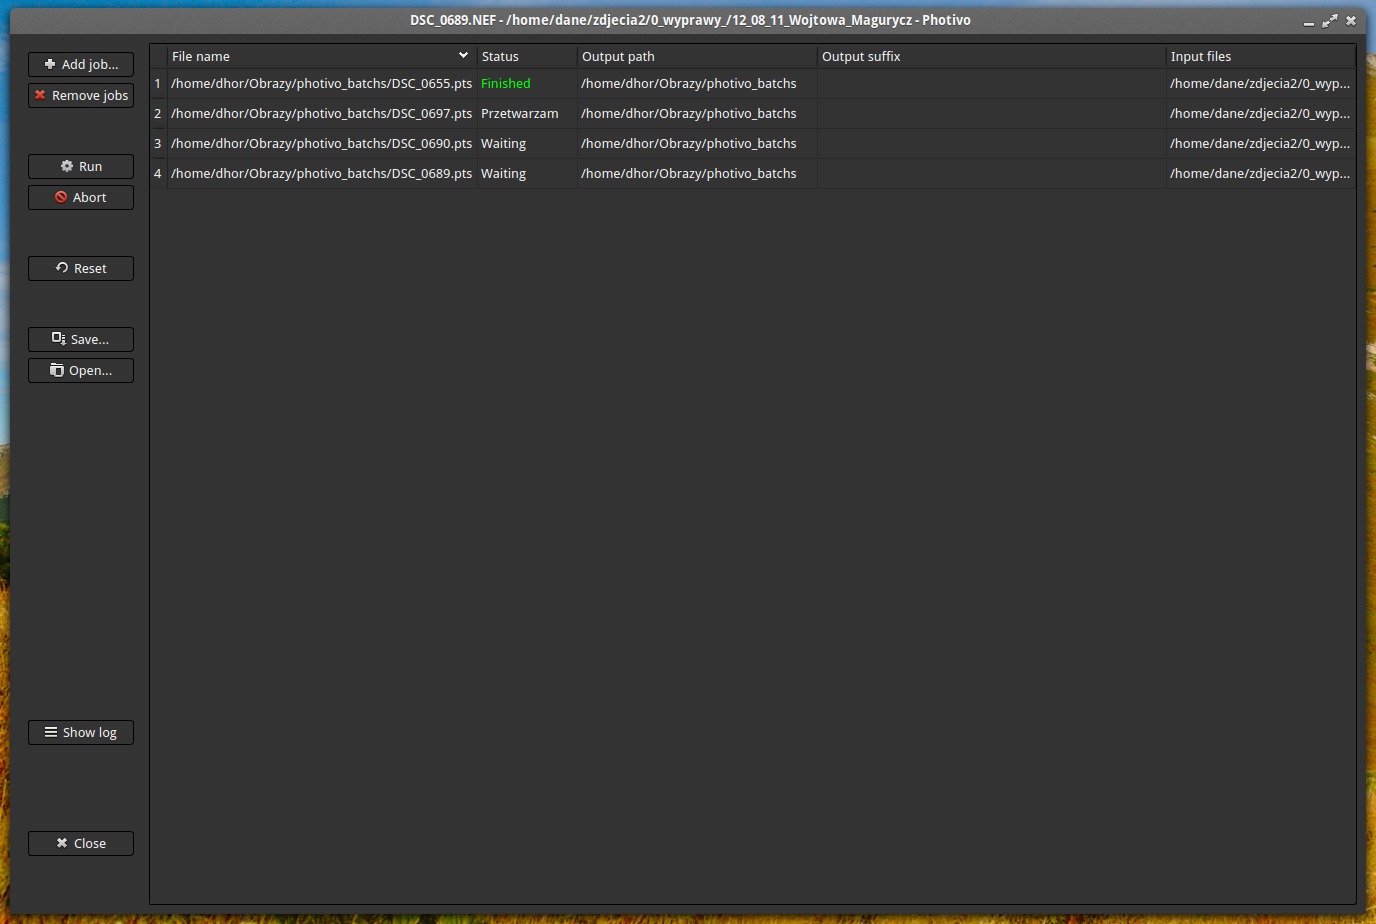Click Waiting status of DSC_0689 job
Image resolution: width=1376 pixels, height=924 pixels.
pos(526,174)
